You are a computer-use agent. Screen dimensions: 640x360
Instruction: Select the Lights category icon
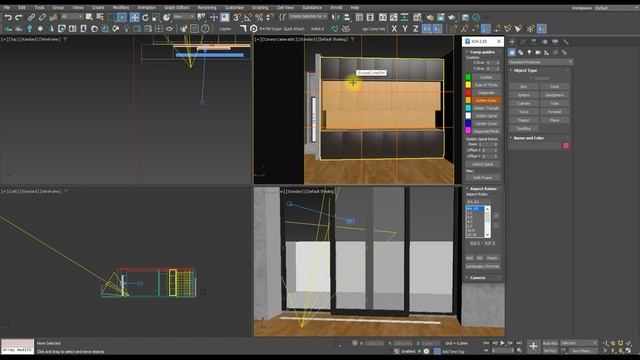(529, 52)
